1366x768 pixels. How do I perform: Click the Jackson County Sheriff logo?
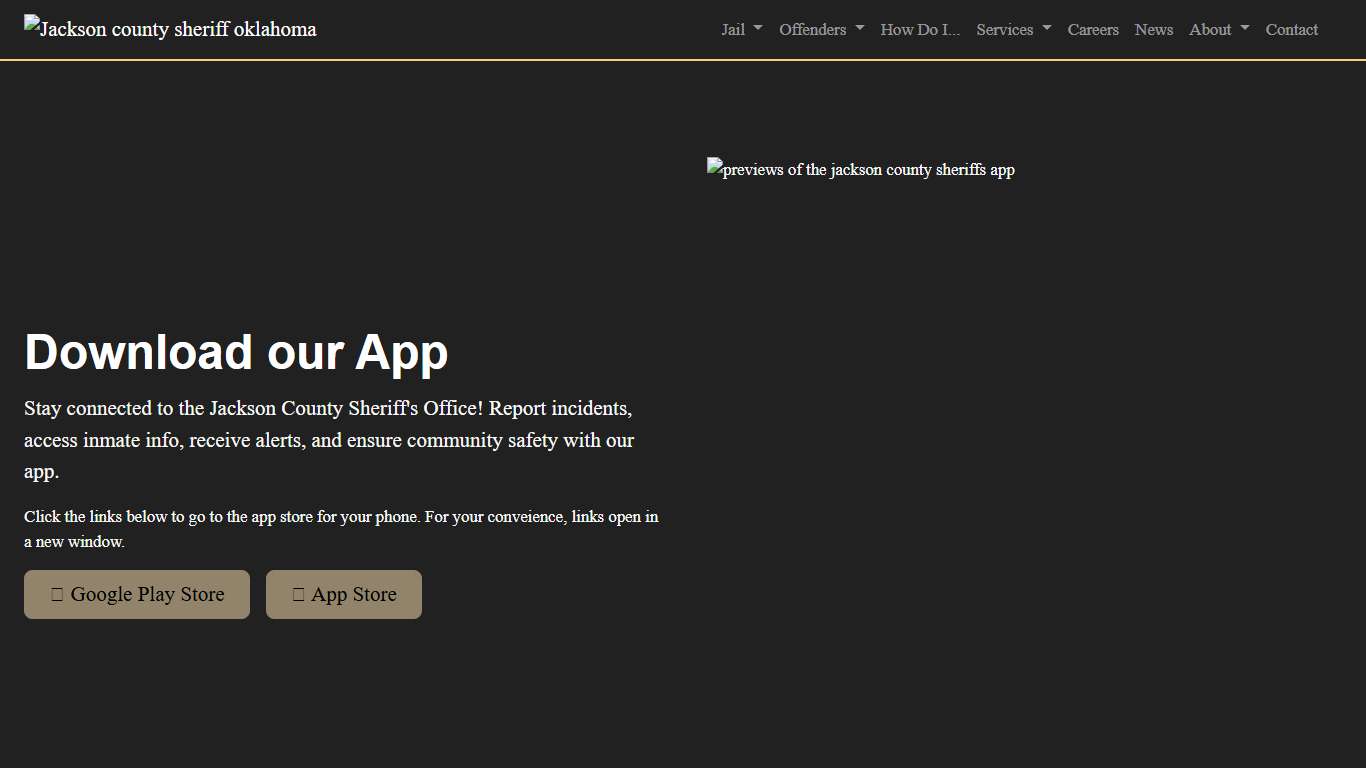pyautogui.click(x=170, y=29)
